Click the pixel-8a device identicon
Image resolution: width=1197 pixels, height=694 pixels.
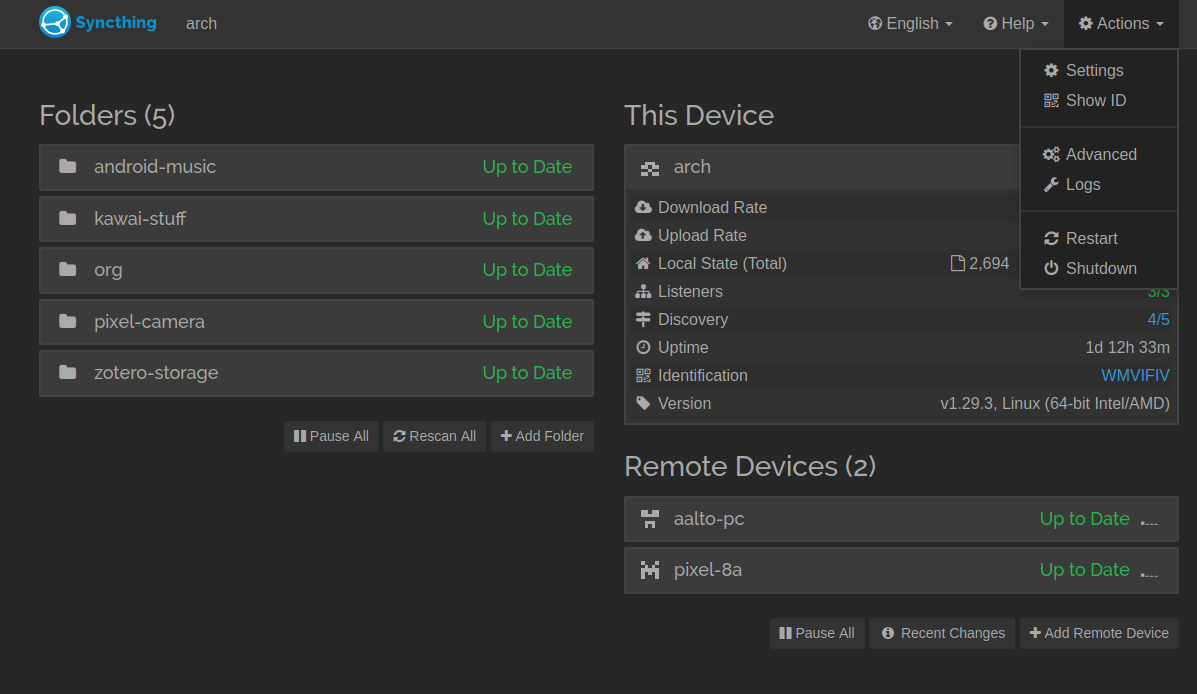650,570
